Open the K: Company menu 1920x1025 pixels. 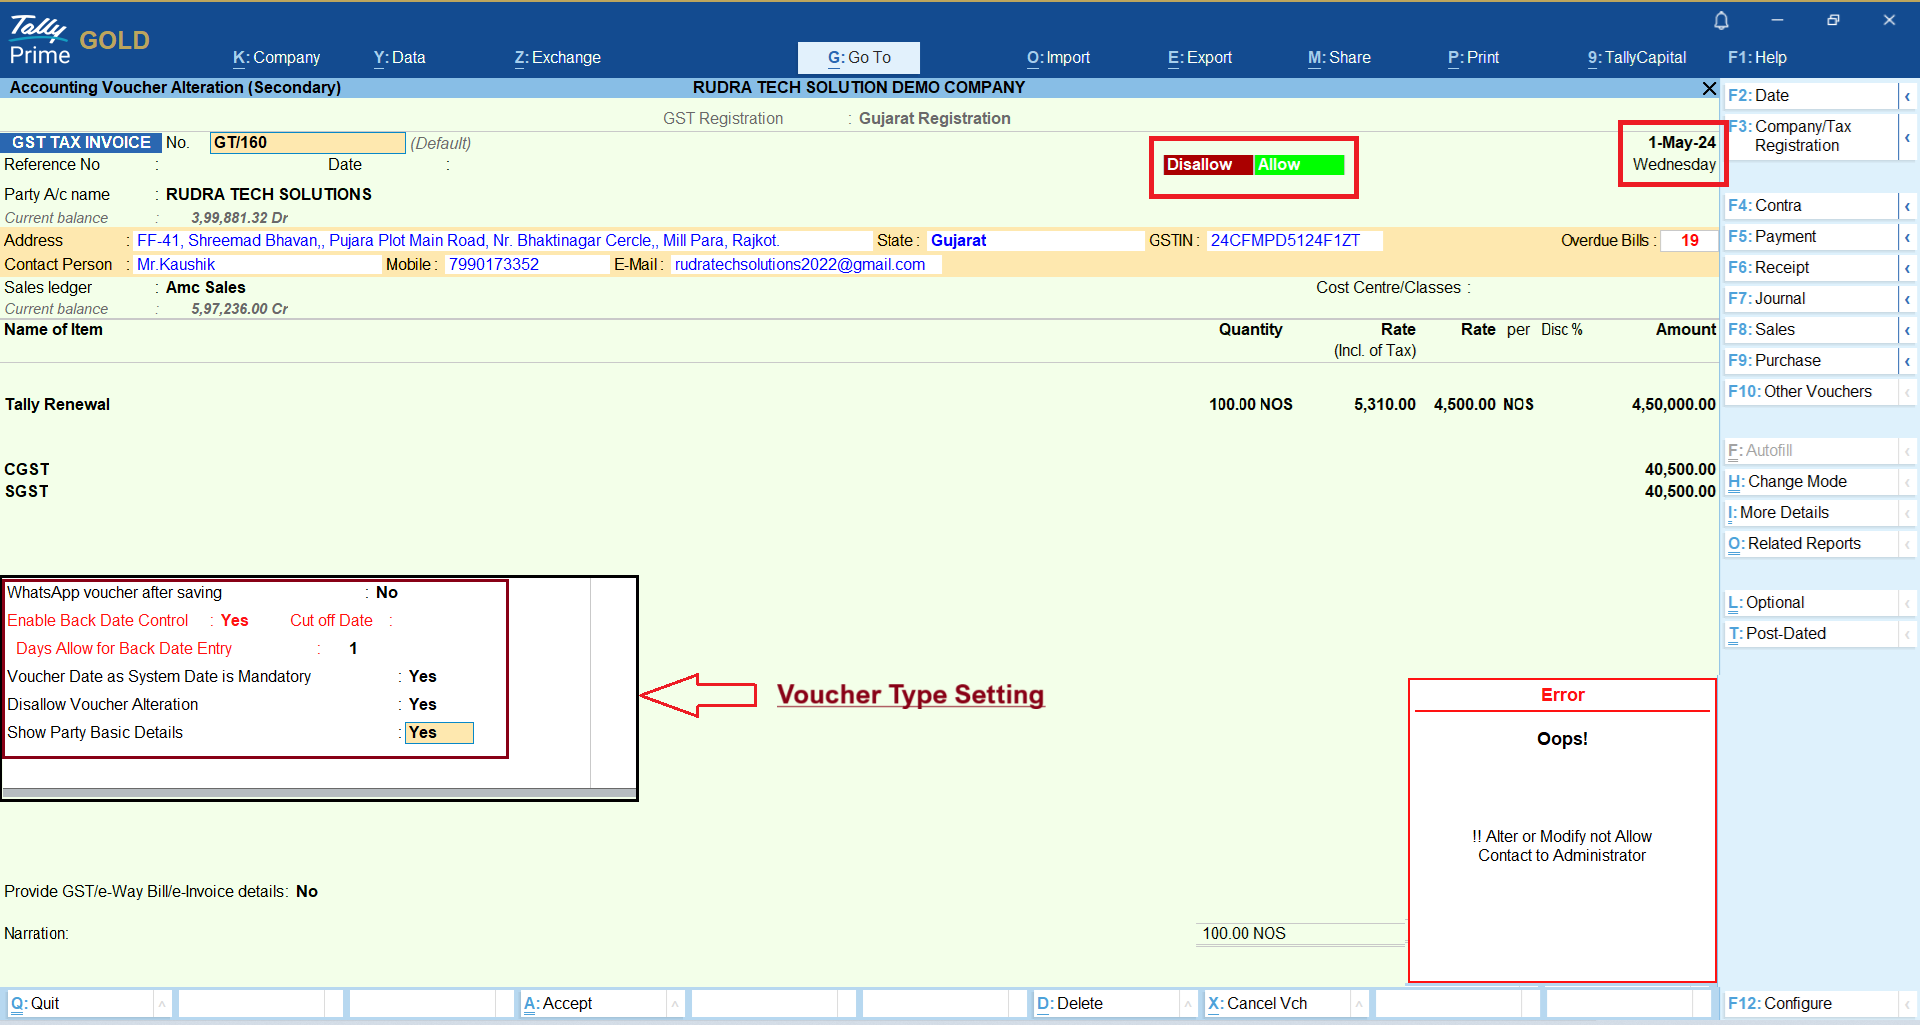pyautogui.click(x=276, y=58)
